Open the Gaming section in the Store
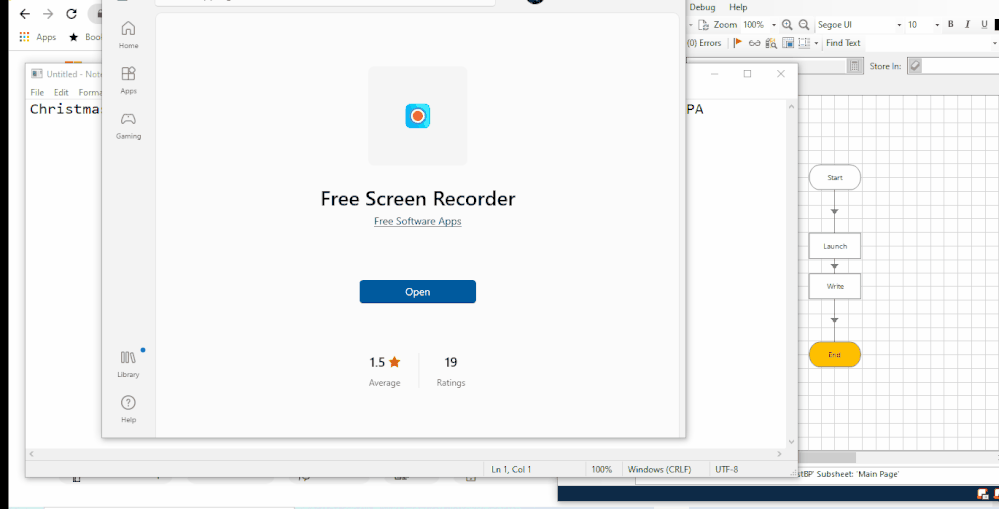This screenshot has height=509, width=999. [x=128, y=125]
